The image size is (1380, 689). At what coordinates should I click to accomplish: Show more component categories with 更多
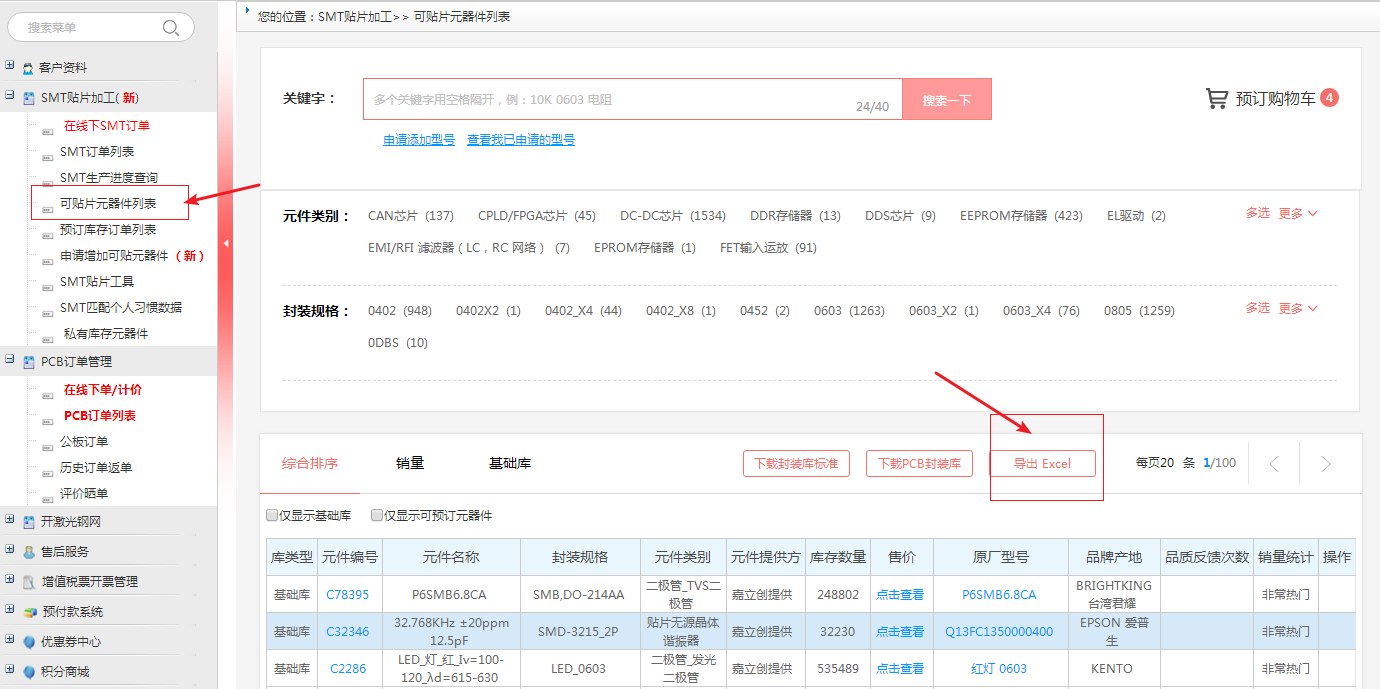[x=1298, y=214]
